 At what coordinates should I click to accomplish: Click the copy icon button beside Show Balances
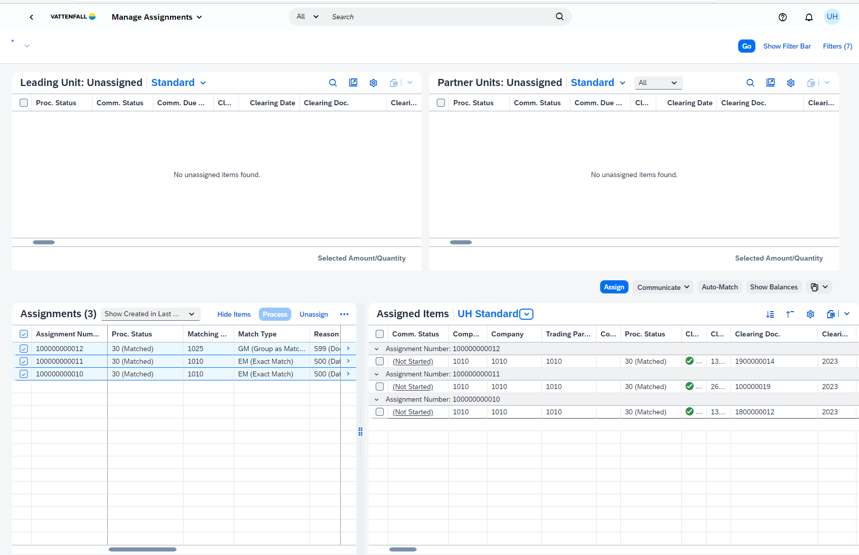pos(819,287)
